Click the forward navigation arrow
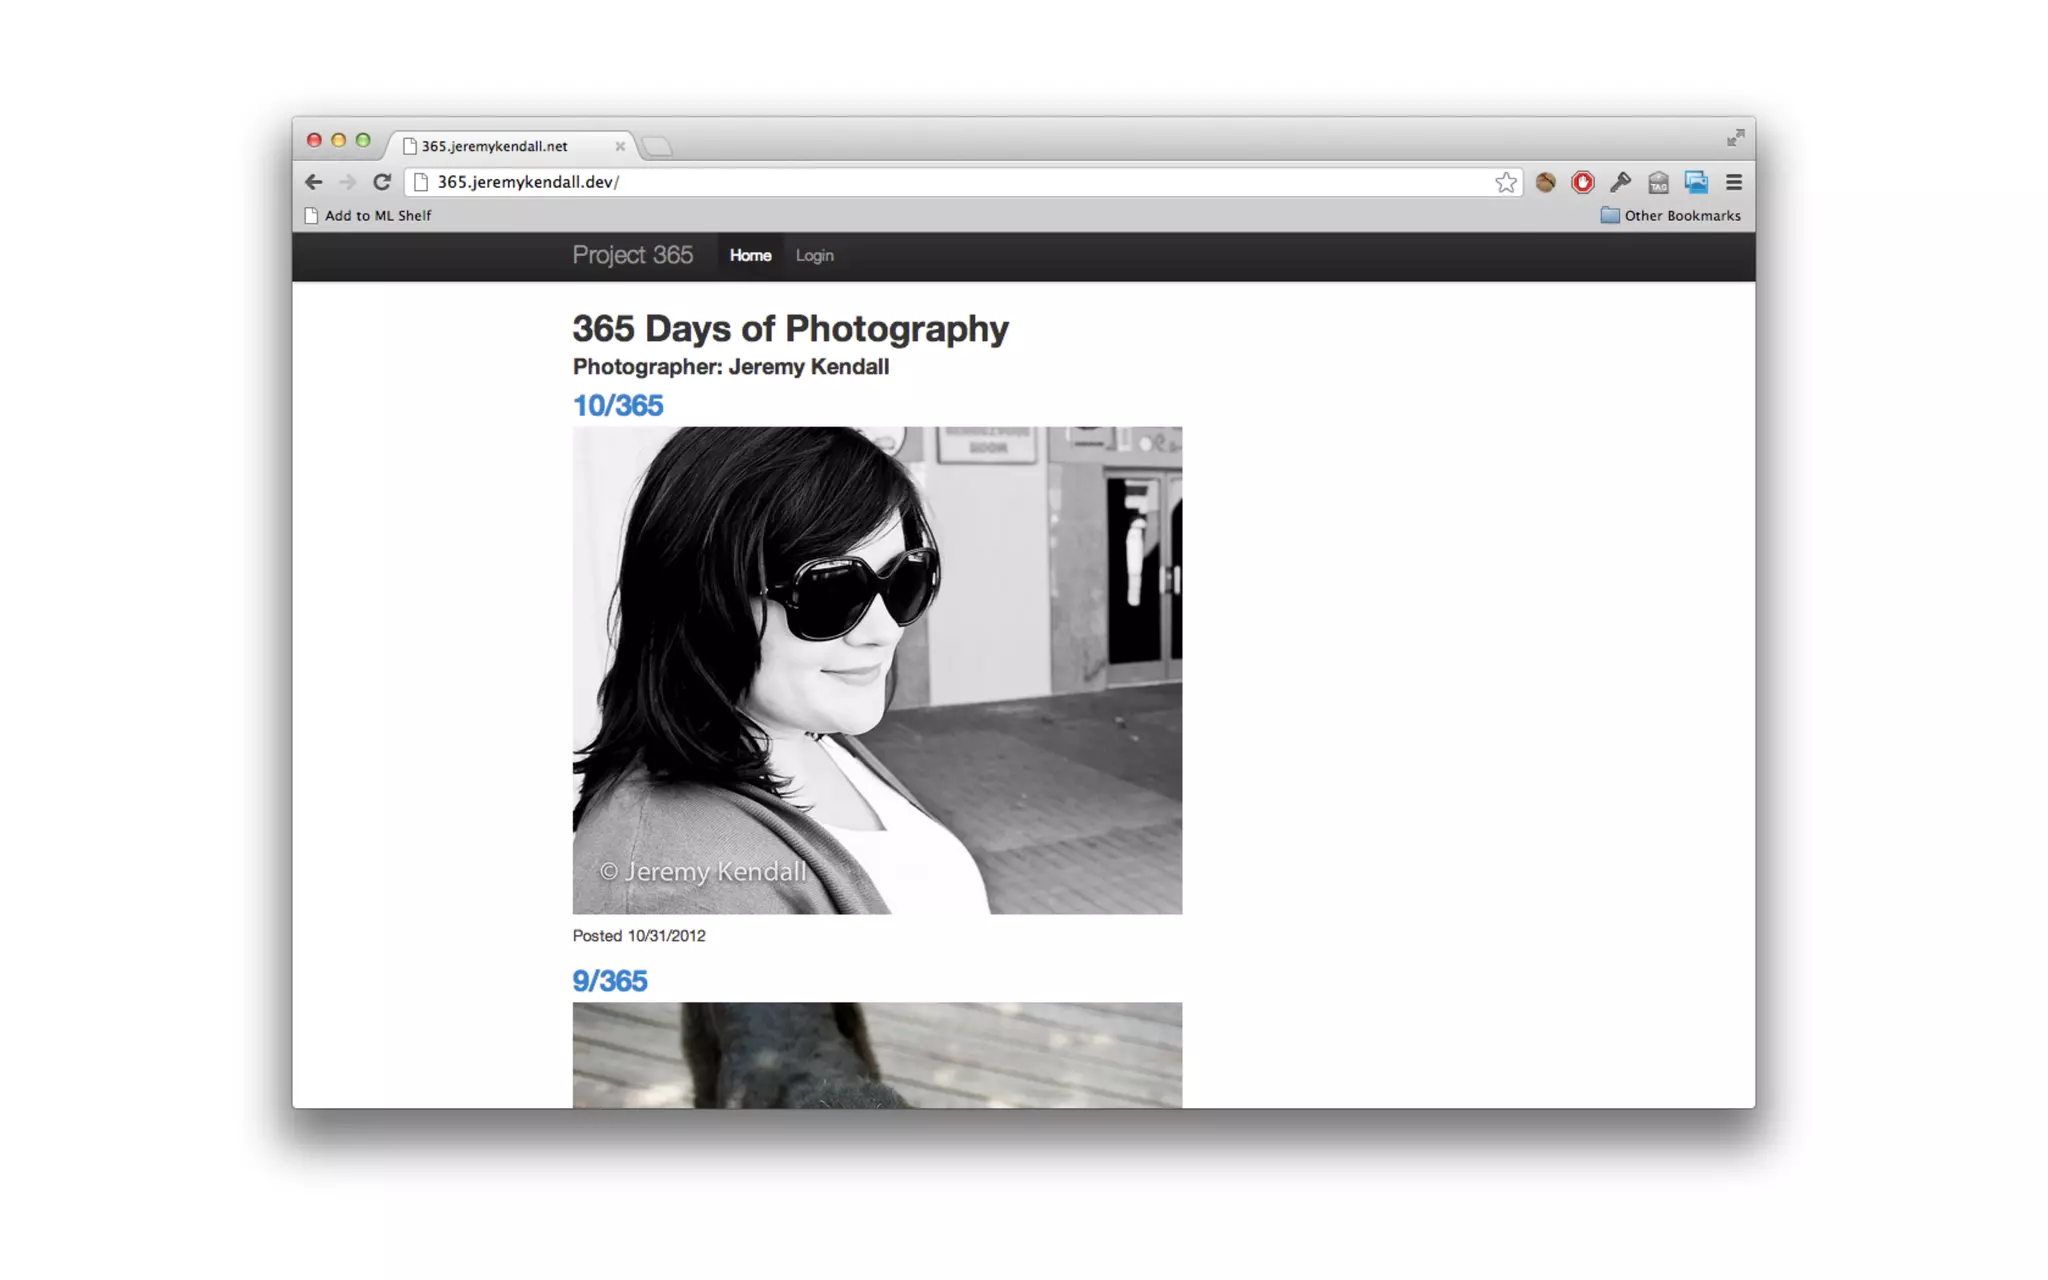 pyautogui.click(x=347, y=182)
